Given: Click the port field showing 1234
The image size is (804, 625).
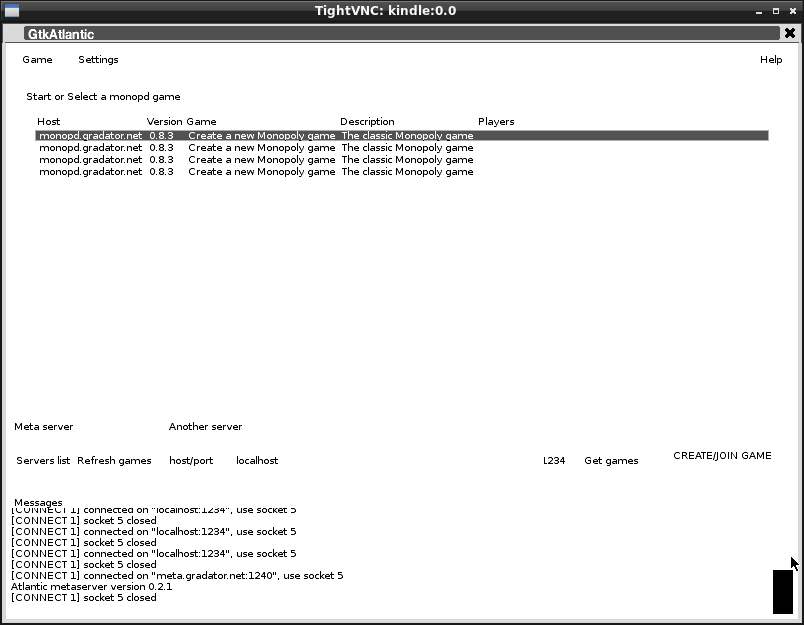Looking at the screenshot, I should coord(554,460).
